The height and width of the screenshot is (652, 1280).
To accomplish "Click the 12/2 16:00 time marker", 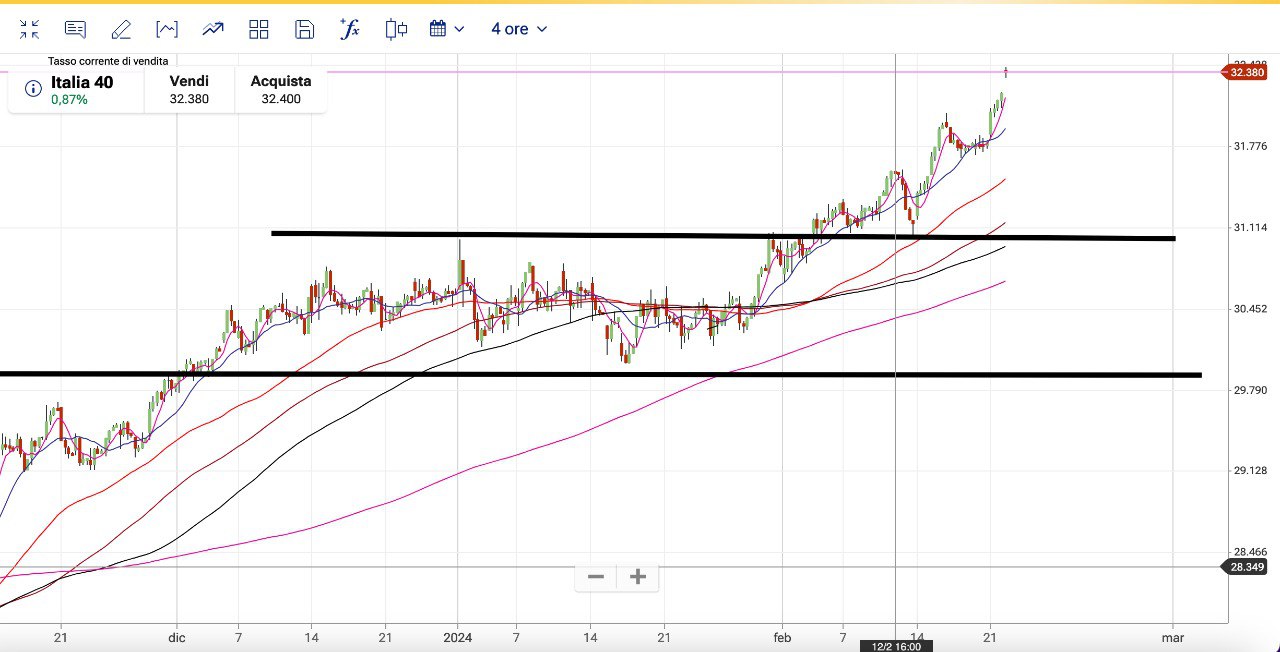I will click(894, 646).
